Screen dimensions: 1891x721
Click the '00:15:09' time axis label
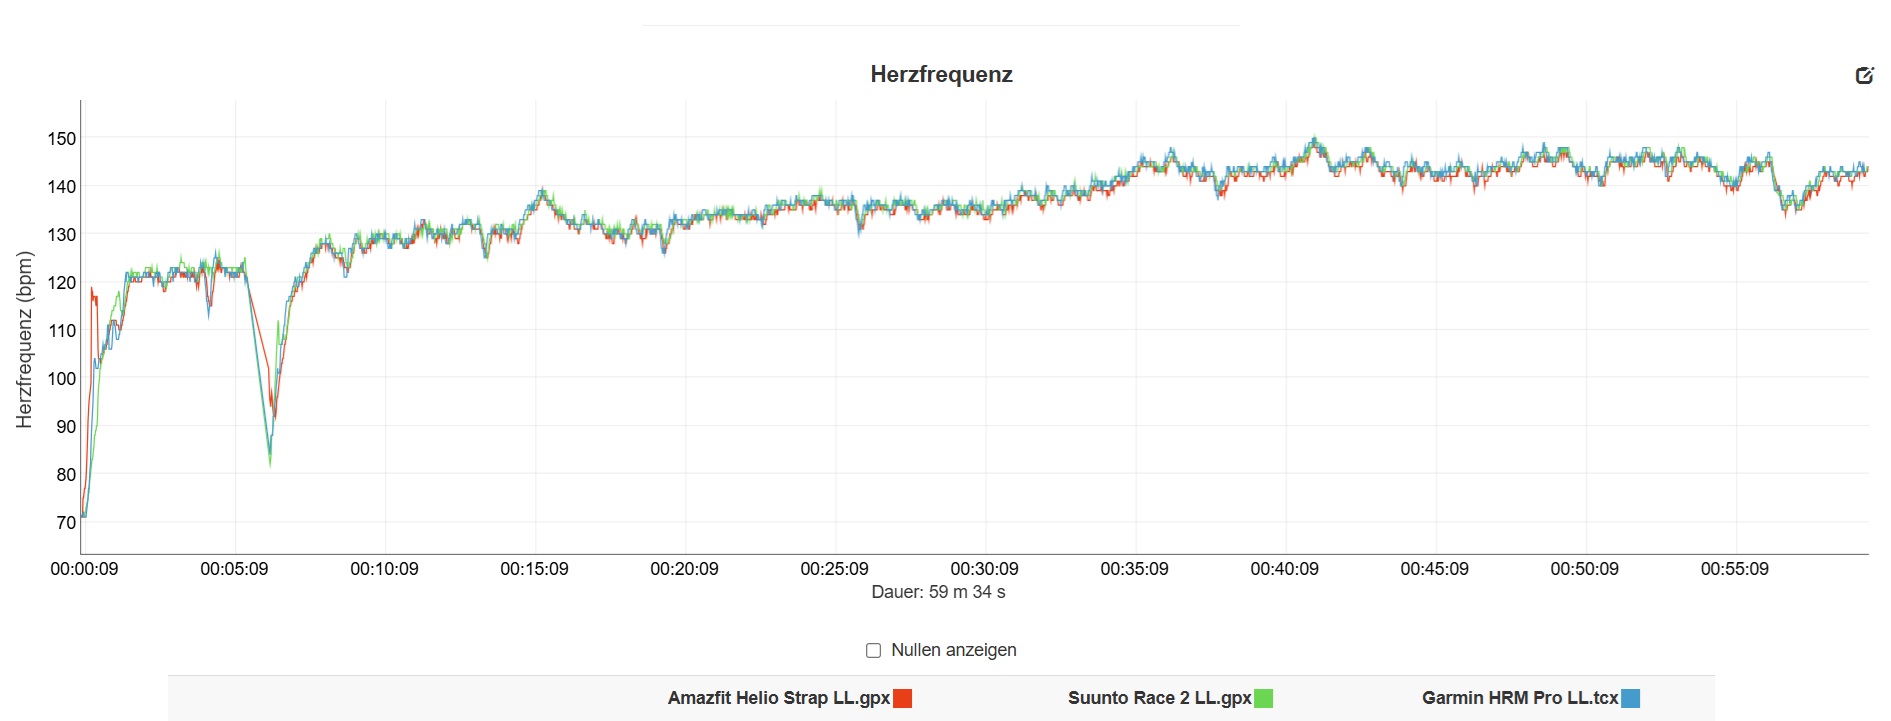[534, 569]
